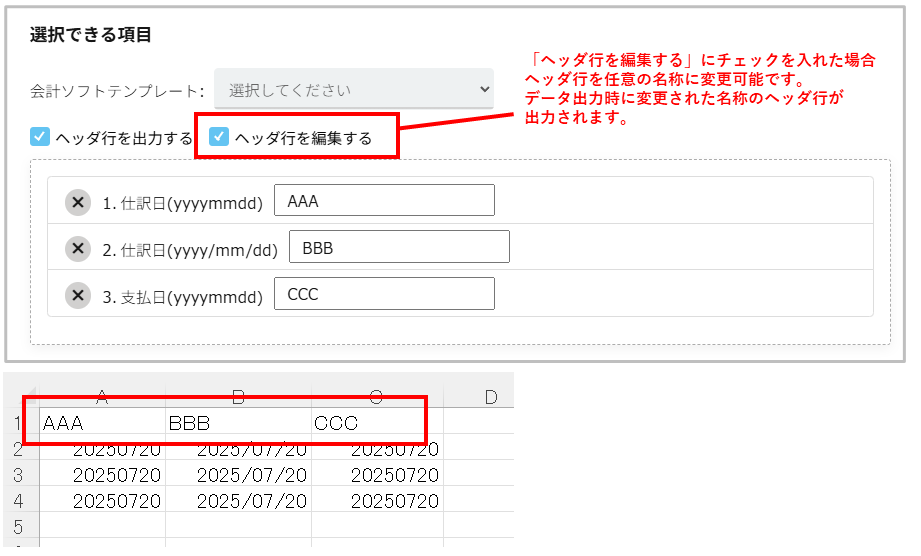Click 選択できる項目 heading
The image size is (921, 556).
point(90,35)
